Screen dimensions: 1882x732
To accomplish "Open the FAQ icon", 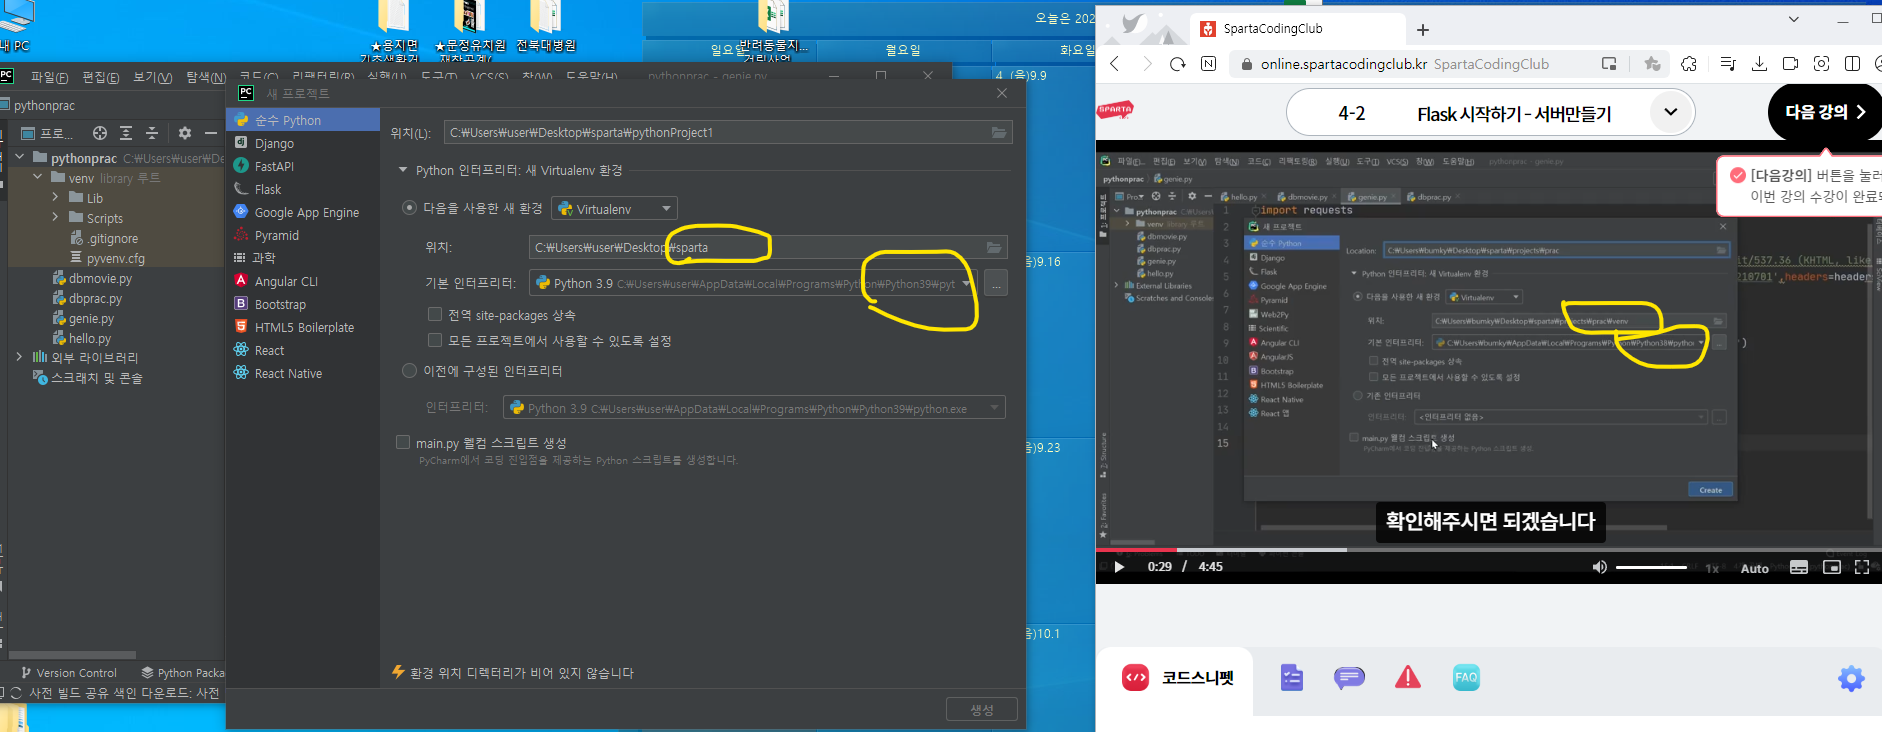I will click(1466, 678).
